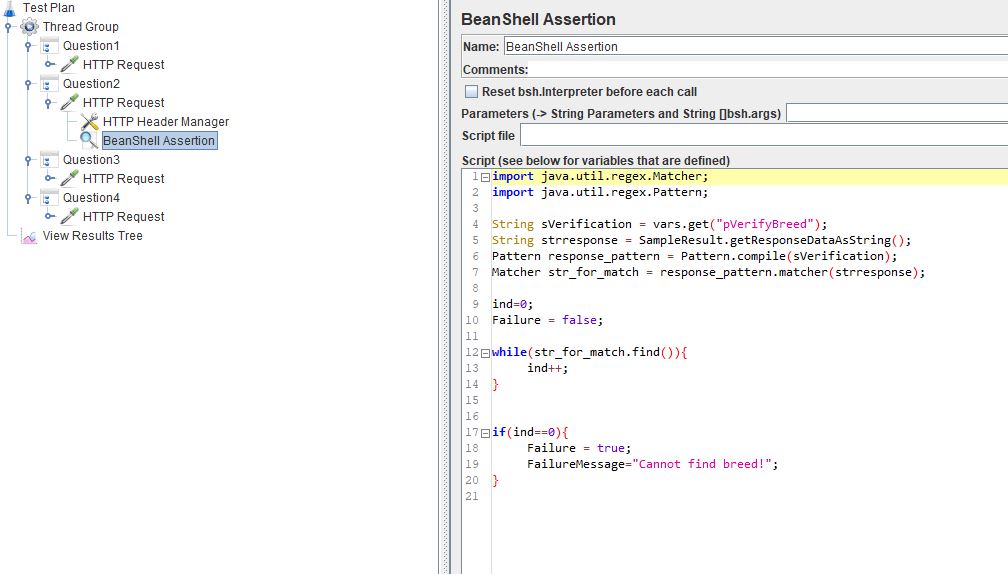Collapse the Question2 tree node

pos(28,84)
